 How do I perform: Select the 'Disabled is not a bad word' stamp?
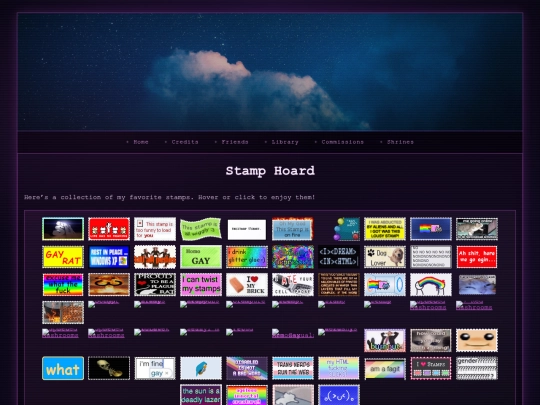(x=247, y=368)
